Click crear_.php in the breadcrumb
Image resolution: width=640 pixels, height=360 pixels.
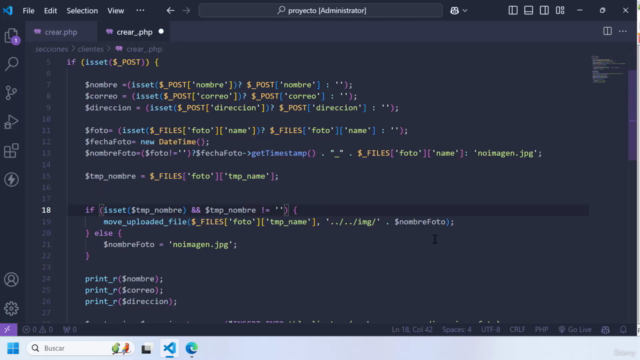tap(144, 49)
